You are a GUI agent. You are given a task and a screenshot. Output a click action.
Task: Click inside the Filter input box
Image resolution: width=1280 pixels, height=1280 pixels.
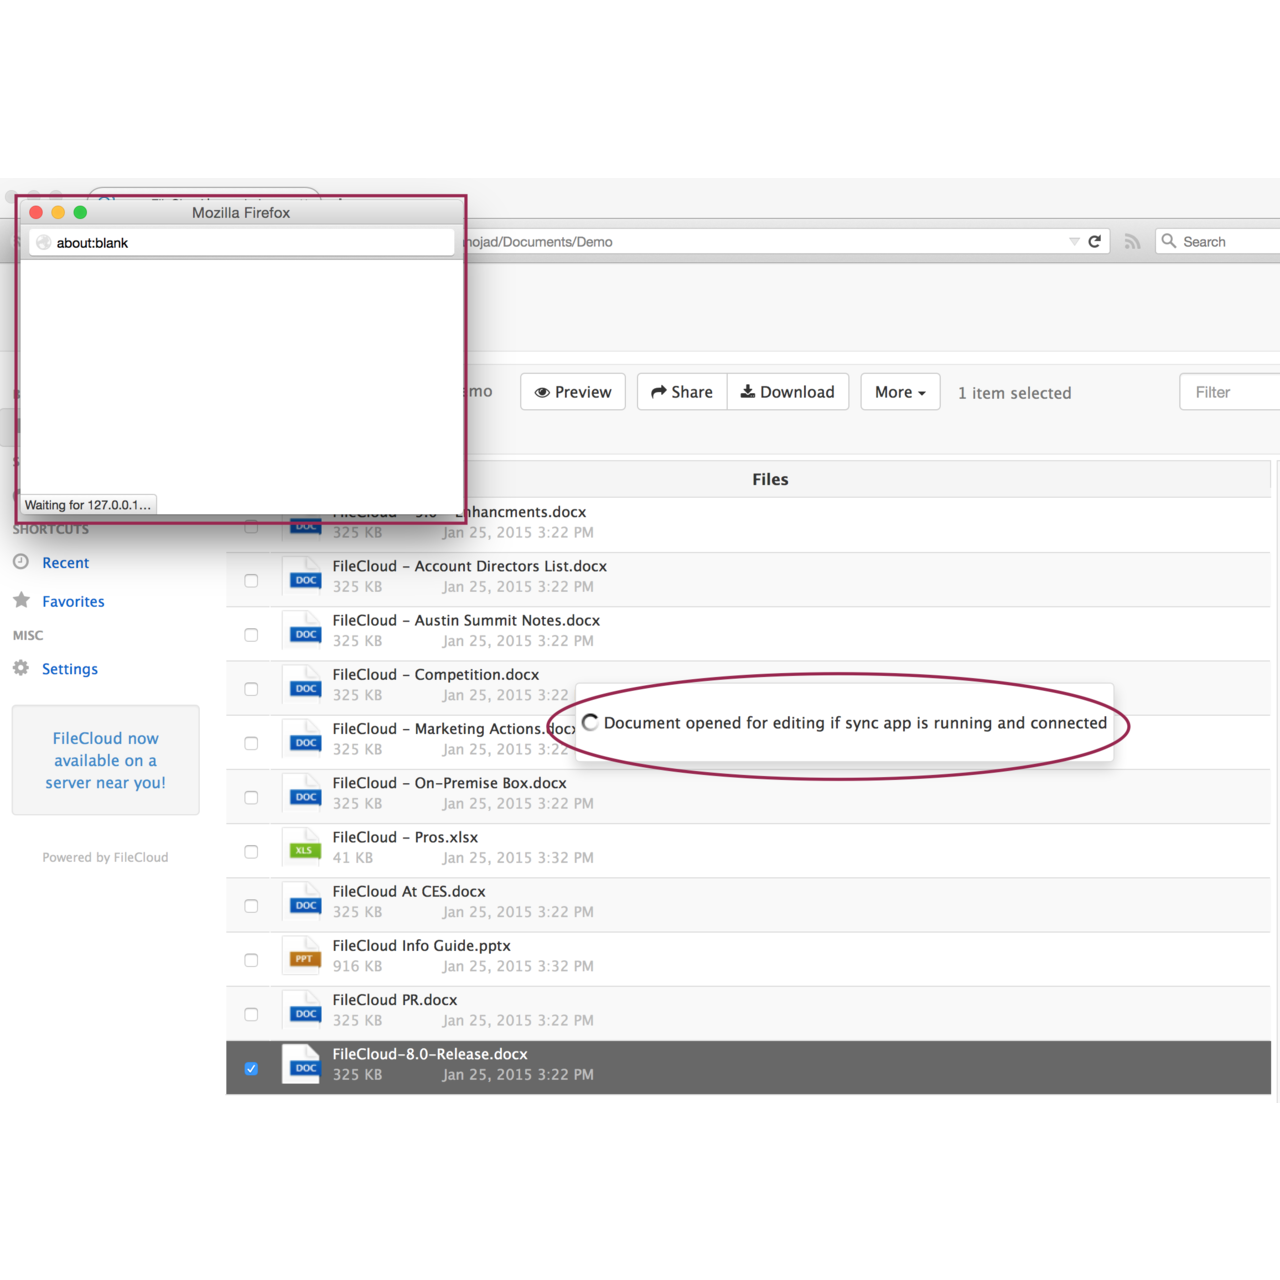click(x=1232, y=391)
